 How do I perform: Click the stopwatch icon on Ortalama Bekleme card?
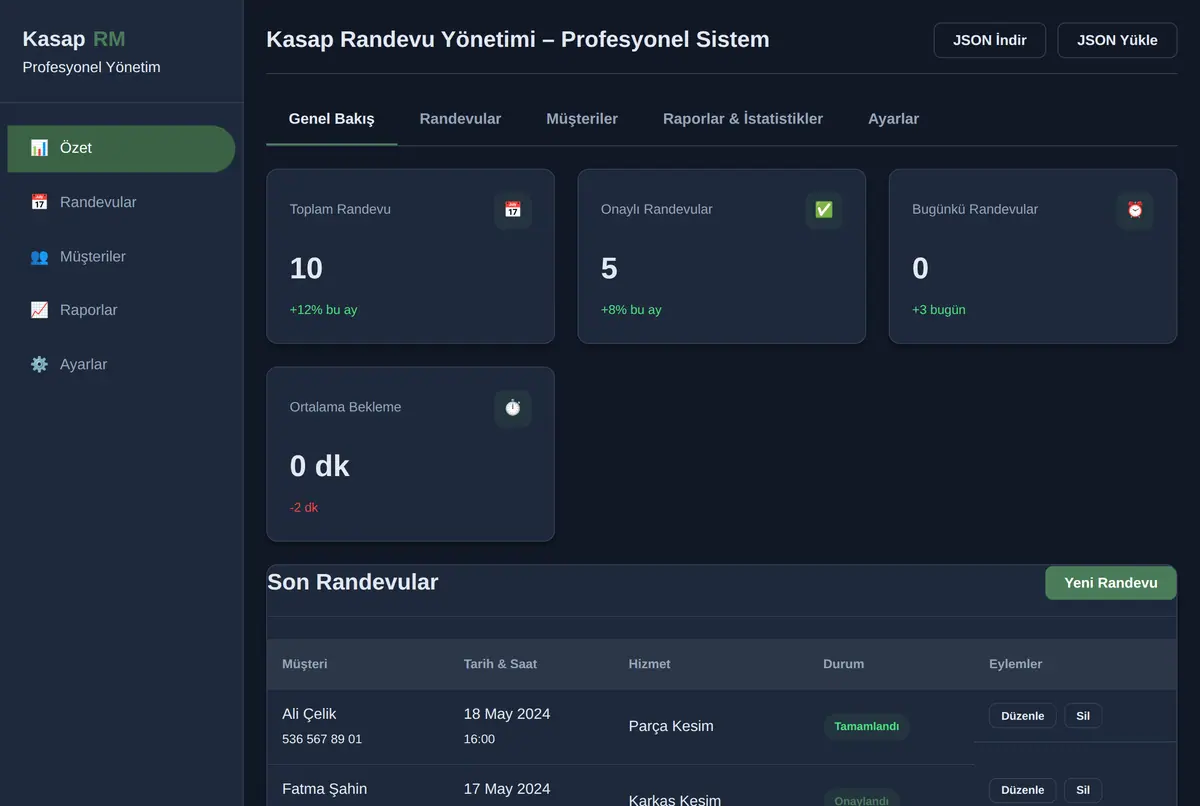(x=513, y=408)
